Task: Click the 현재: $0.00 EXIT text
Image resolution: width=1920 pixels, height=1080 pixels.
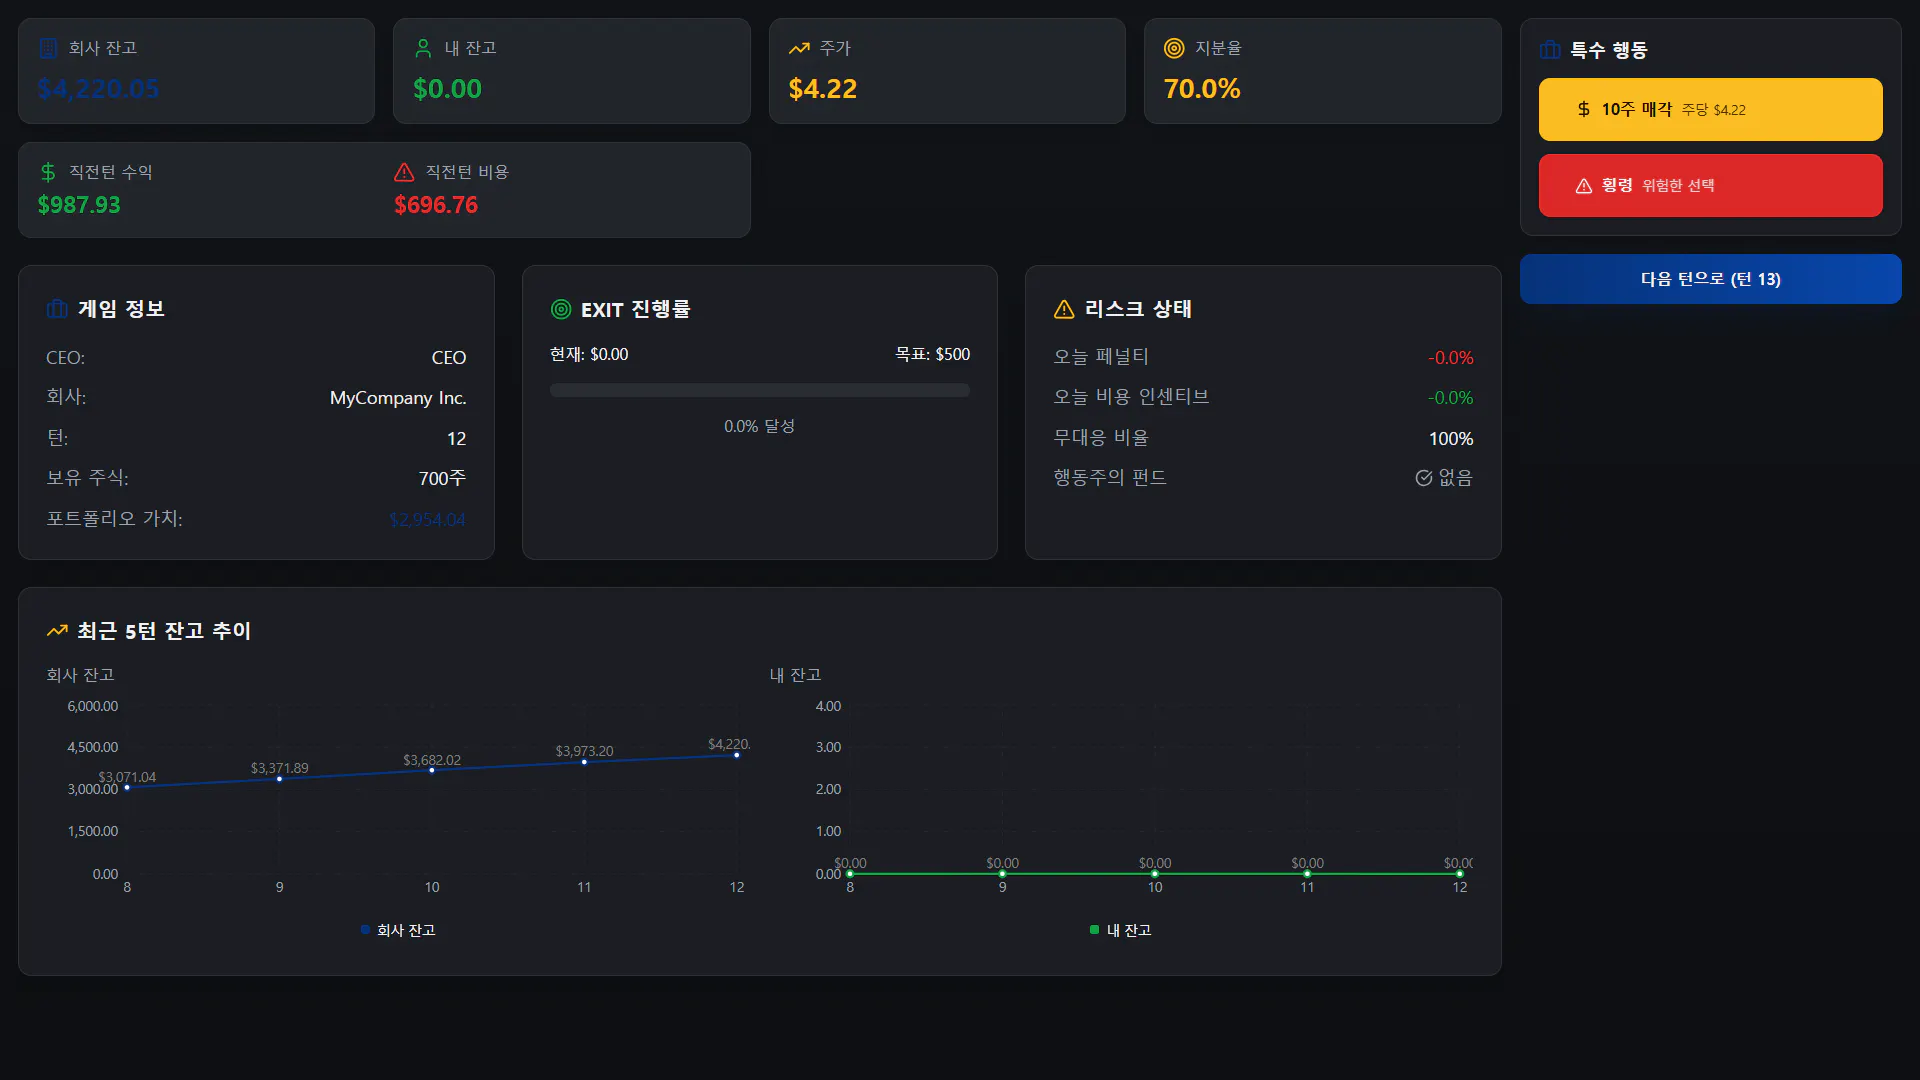Action: click(x=589, y=354)
